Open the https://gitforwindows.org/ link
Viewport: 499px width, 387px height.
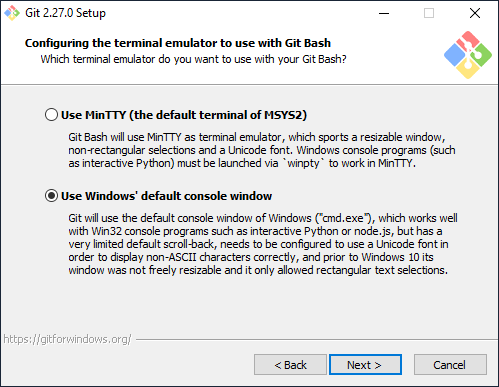coord(67,339)
